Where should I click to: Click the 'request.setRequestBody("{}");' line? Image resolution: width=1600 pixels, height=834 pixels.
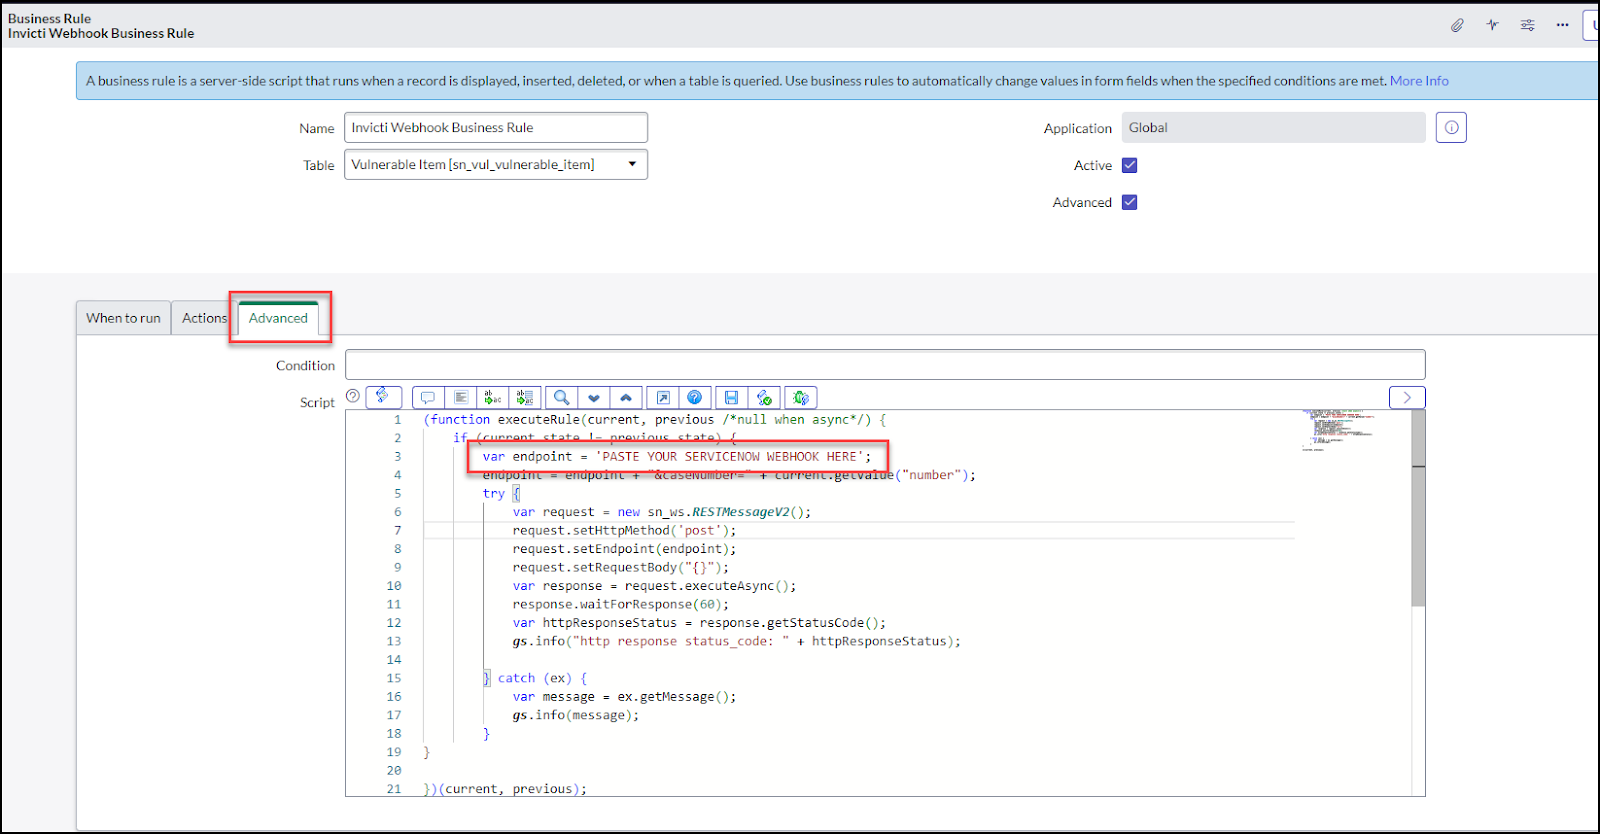pyautogui.click(x=621, y=567)
